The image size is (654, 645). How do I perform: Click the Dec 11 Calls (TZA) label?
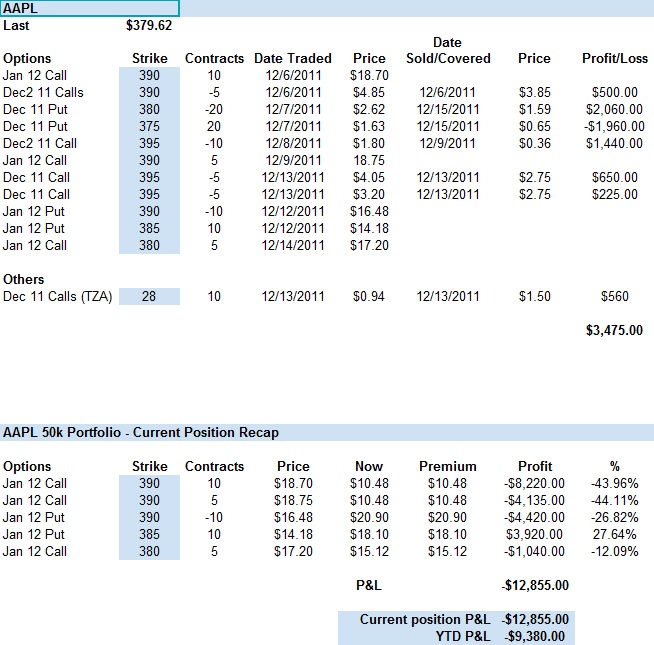(x=60, y=296)
